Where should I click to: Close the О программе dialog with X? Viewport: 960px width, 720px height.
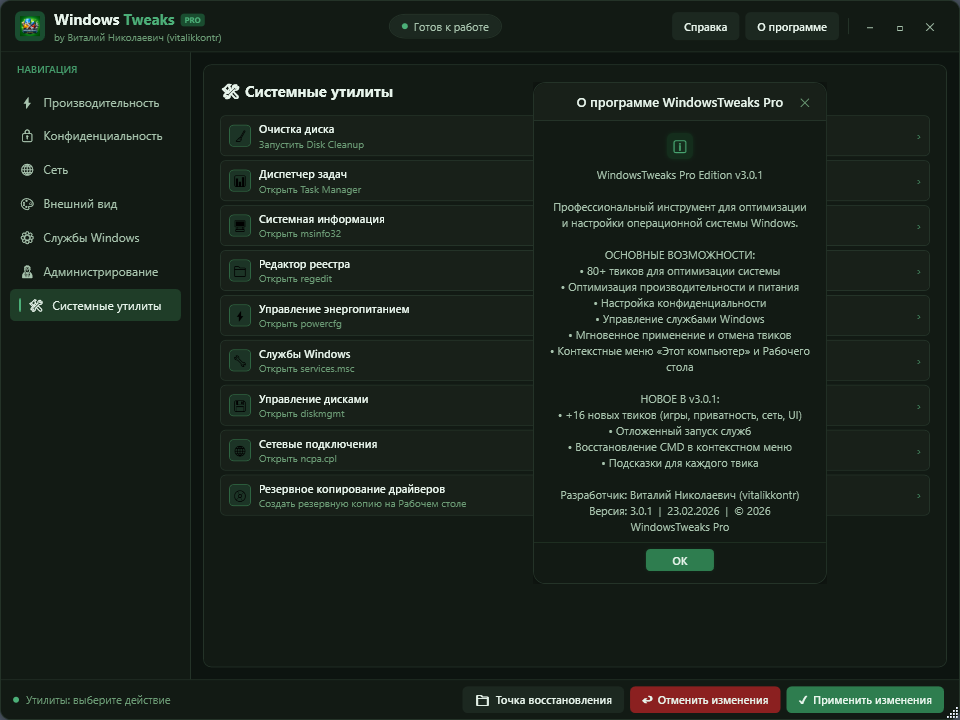804,103
